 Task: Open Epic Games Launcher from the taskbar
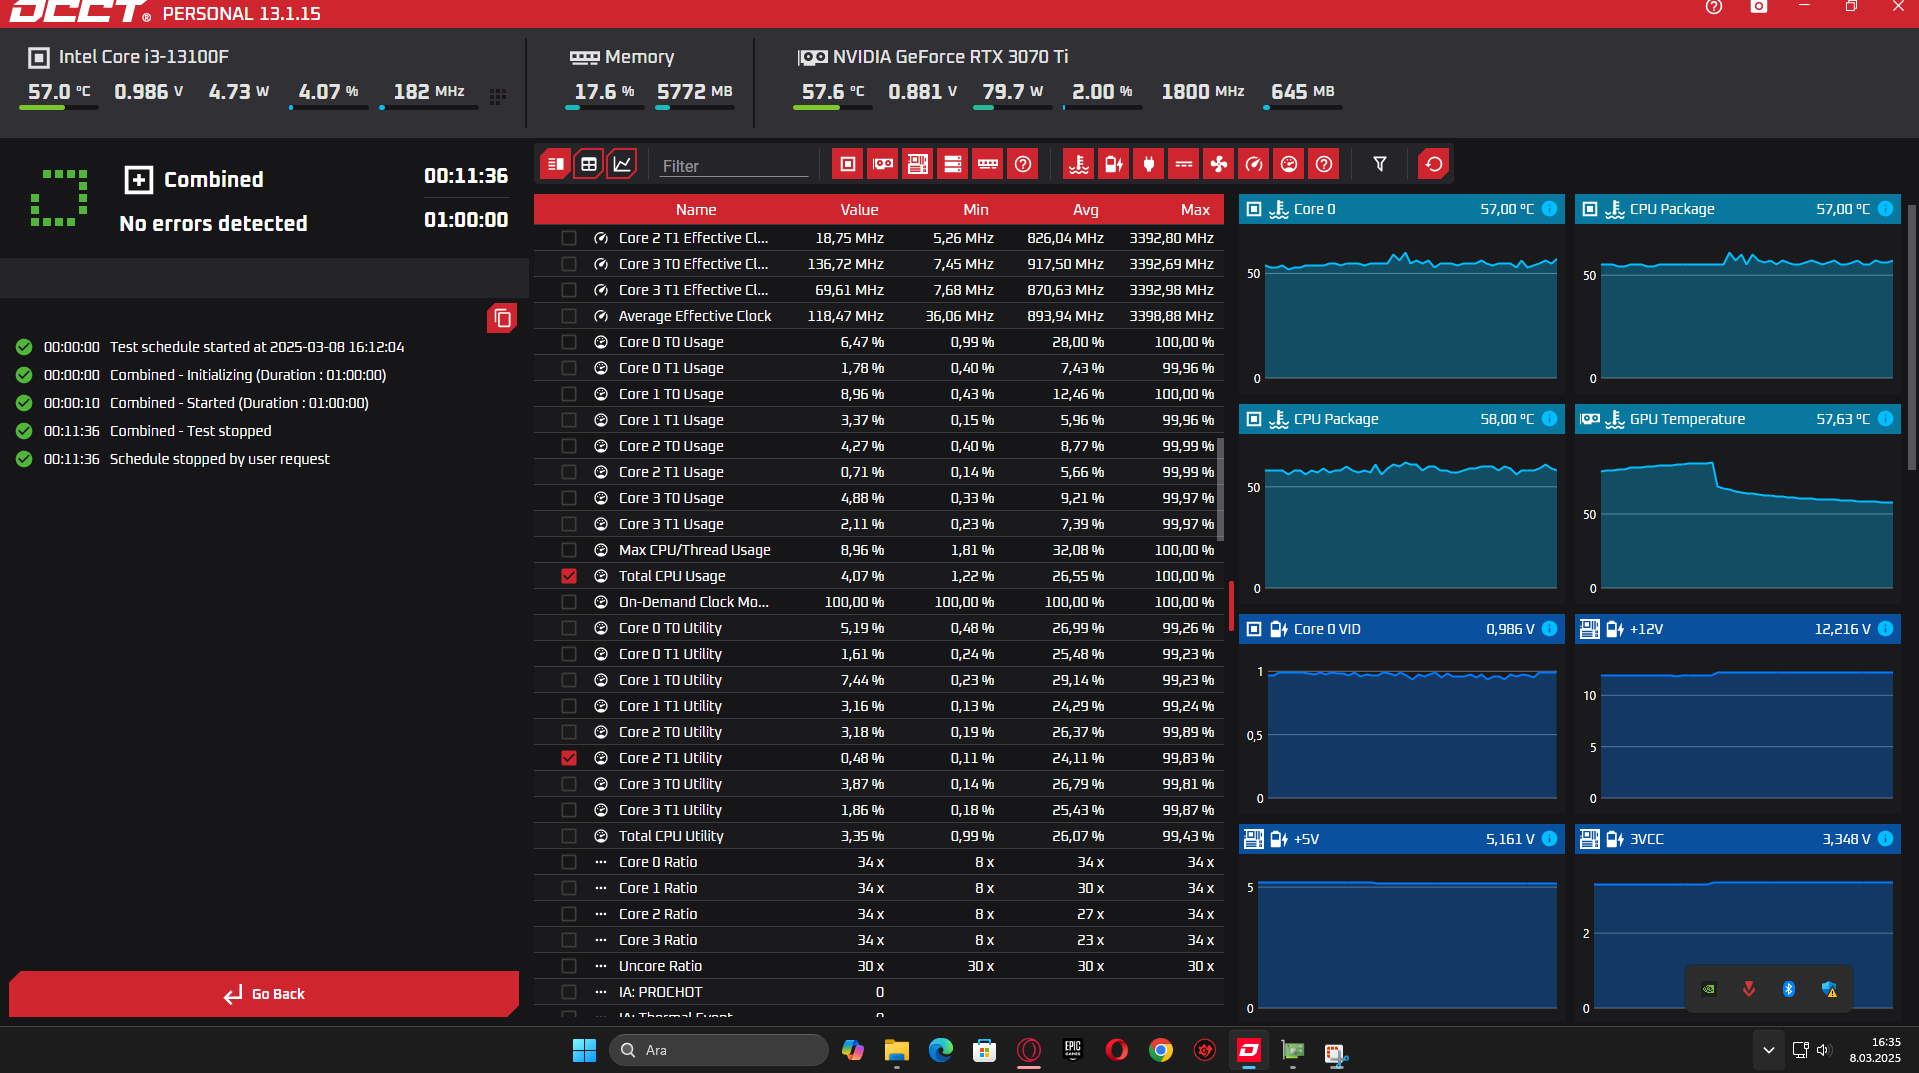[x=1072, y=1050]
